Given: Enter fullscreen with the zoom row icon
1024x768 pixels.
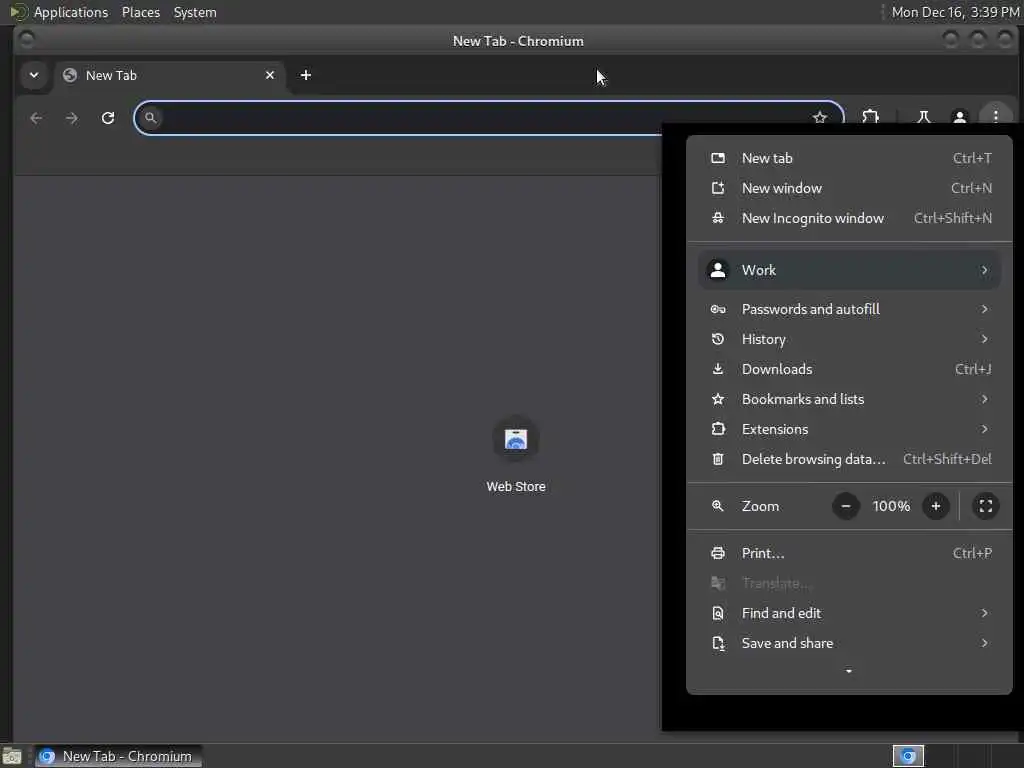Looking at the screenshot, I should coord(985,506).
